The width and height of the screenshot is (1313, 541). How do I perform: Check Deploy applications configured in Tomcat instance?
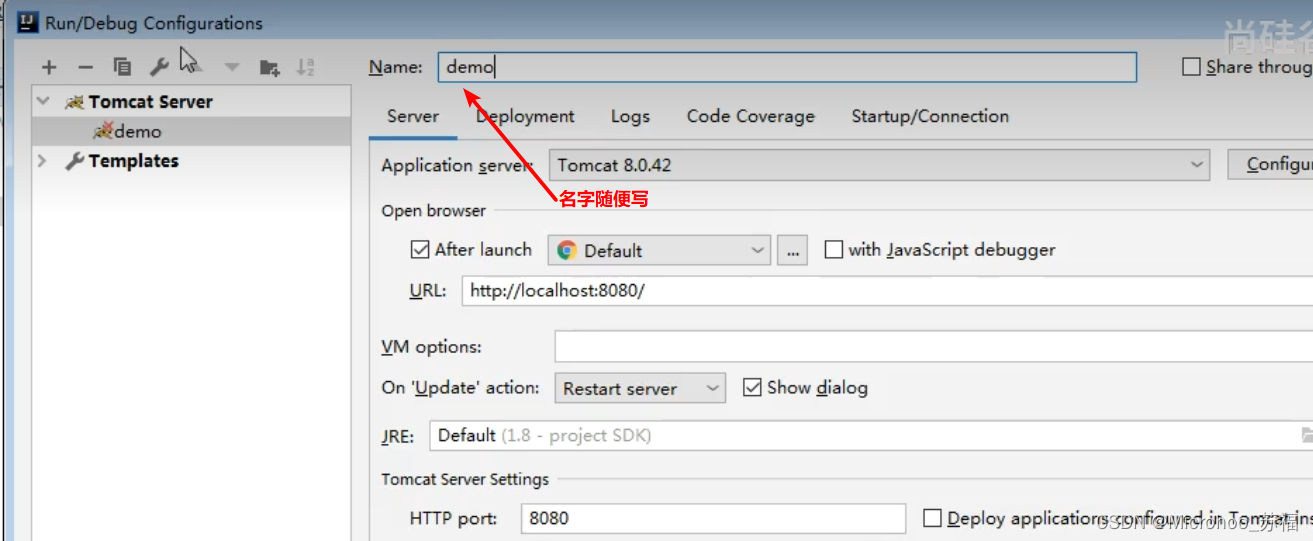932,518
